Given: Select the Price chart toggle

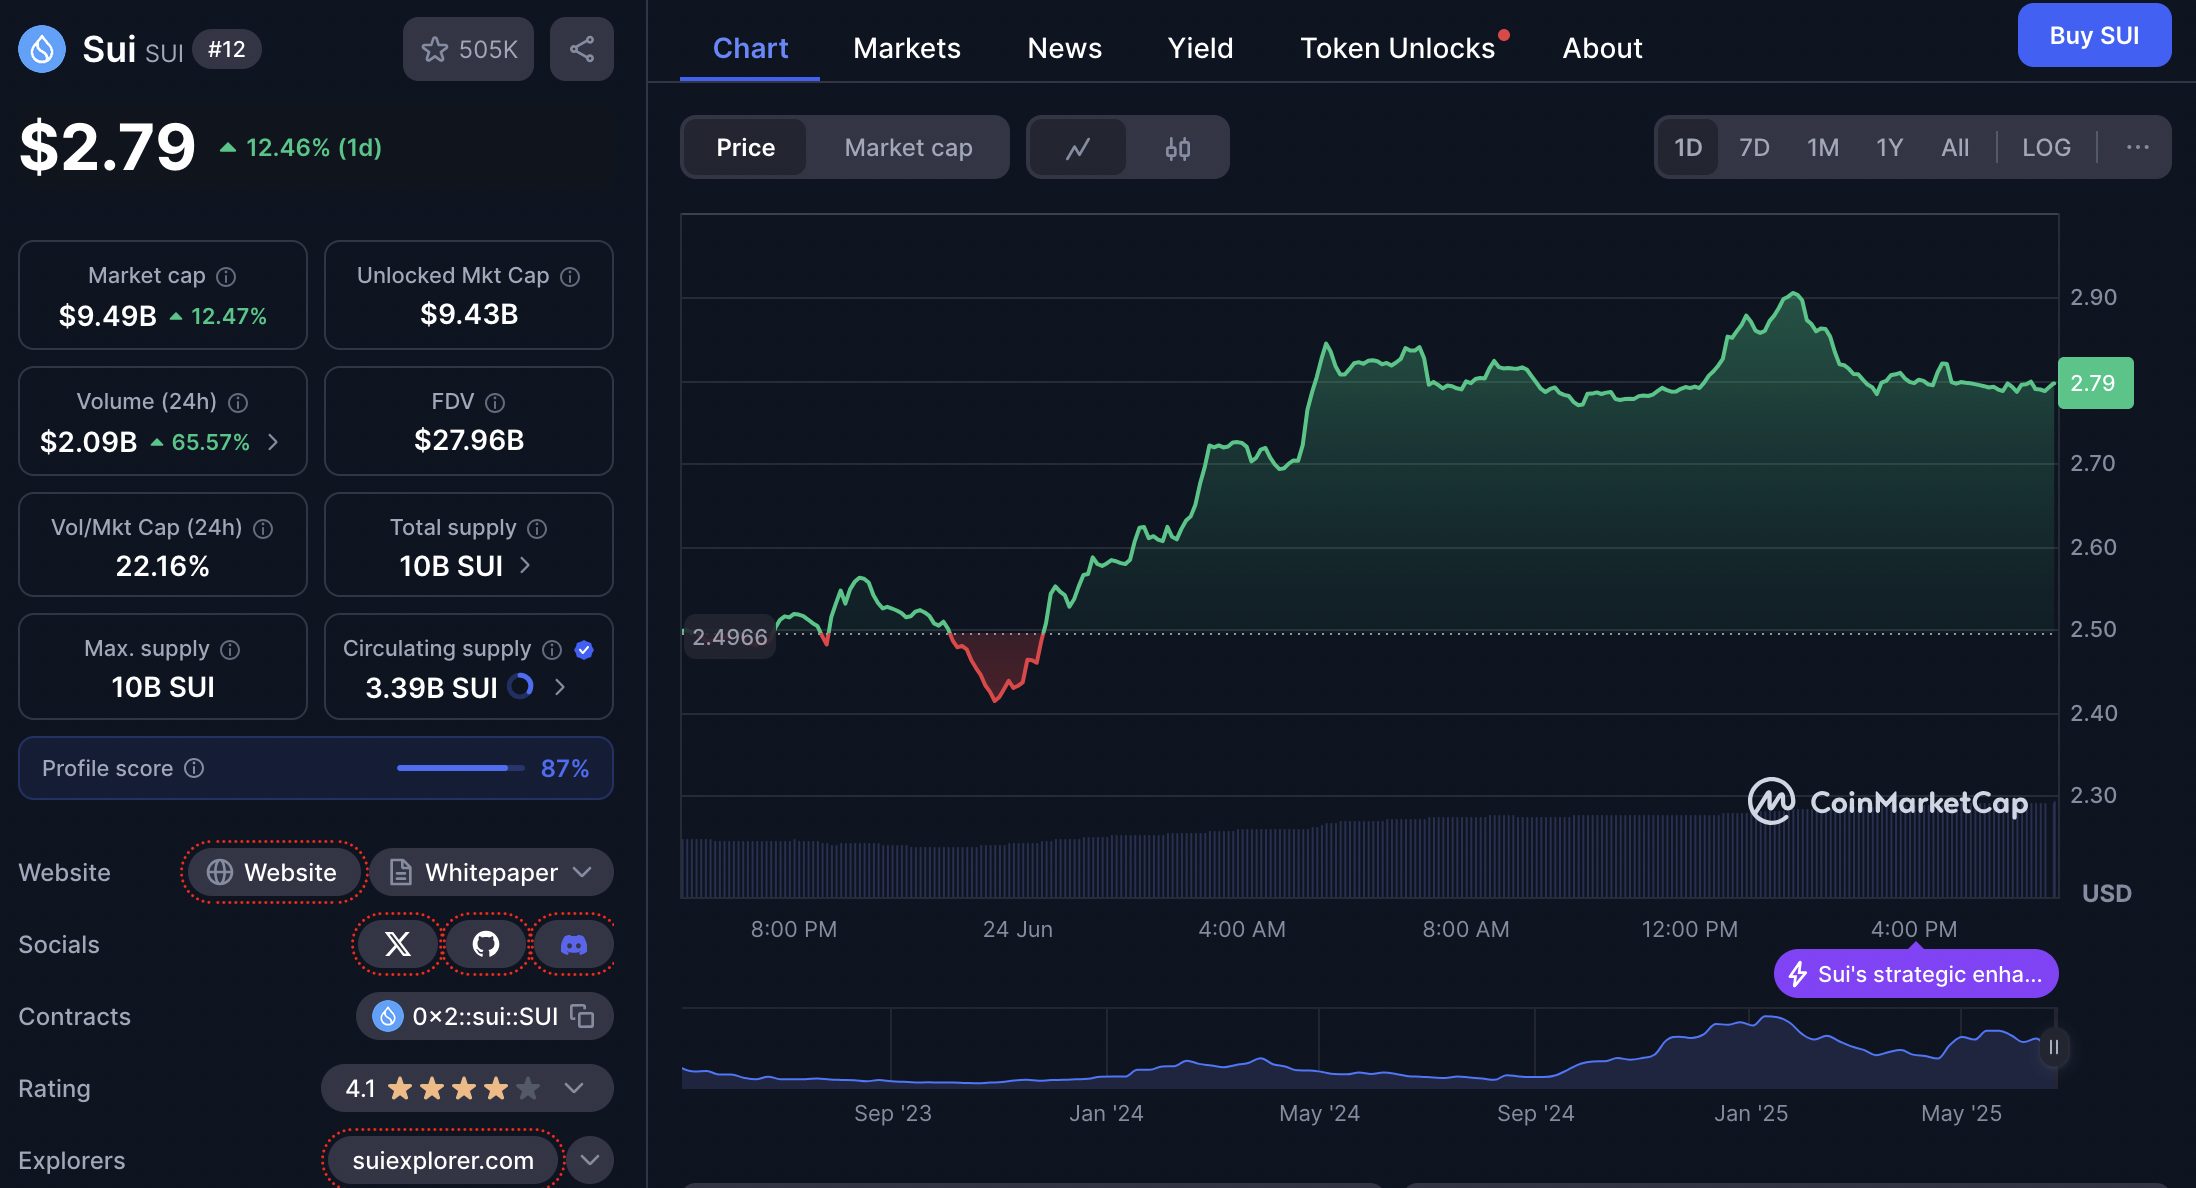Looking at the screenshot, I should [745, 148].
